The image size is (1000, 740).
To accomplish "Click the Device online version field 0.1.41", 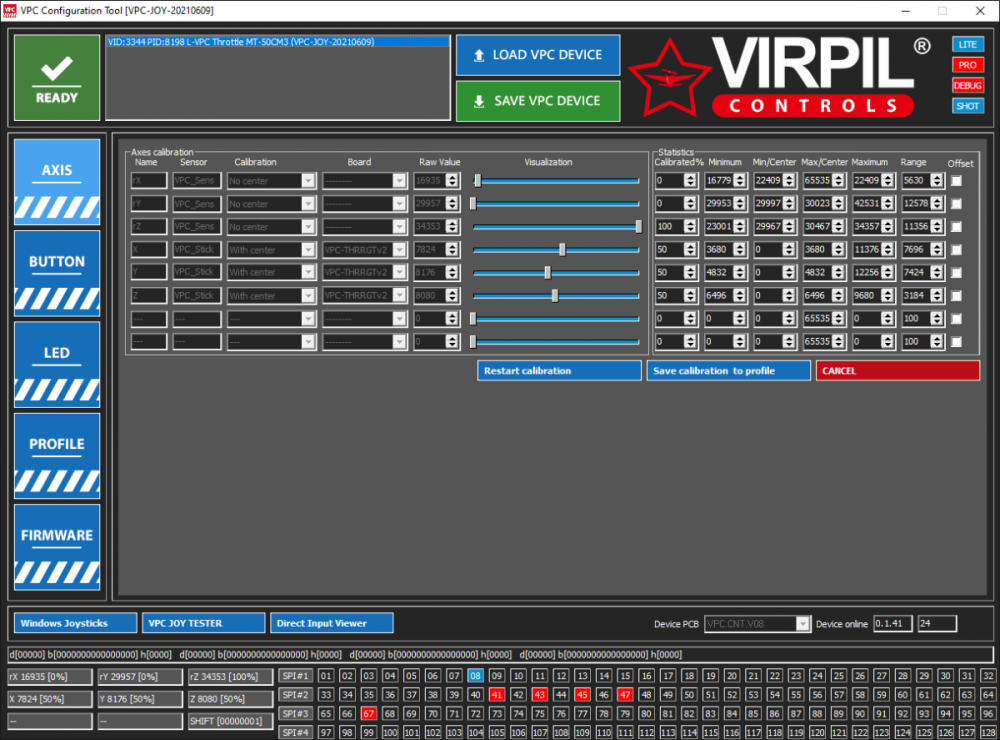I will pyautogui.click(x=893, y=623).
